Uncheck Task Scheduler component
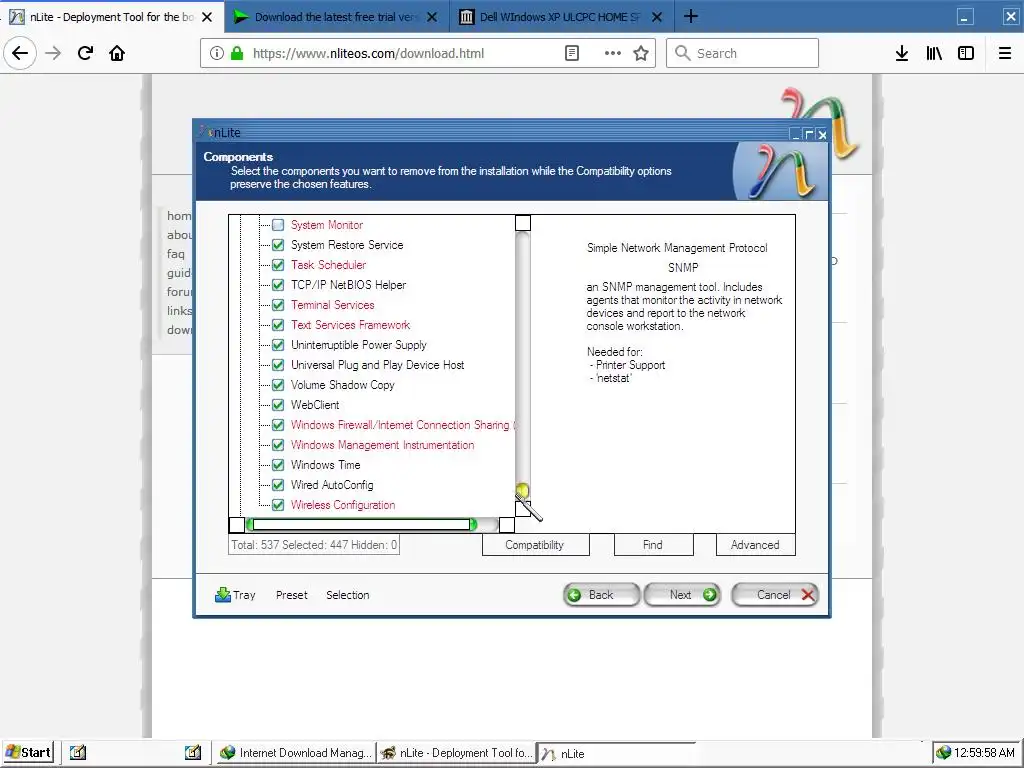Screen dimensions: 1024x768 (278, 265)
